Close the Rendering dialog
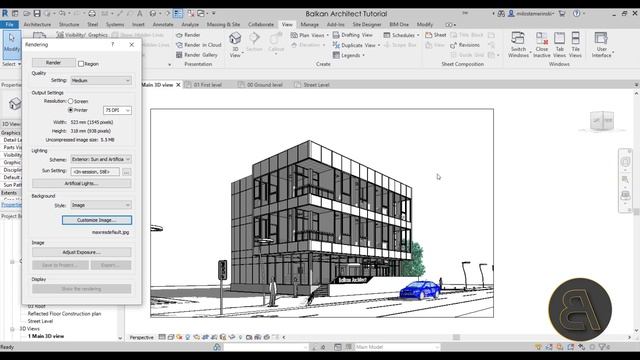This screenshot has height=360, width=640. tap(131, 44)
